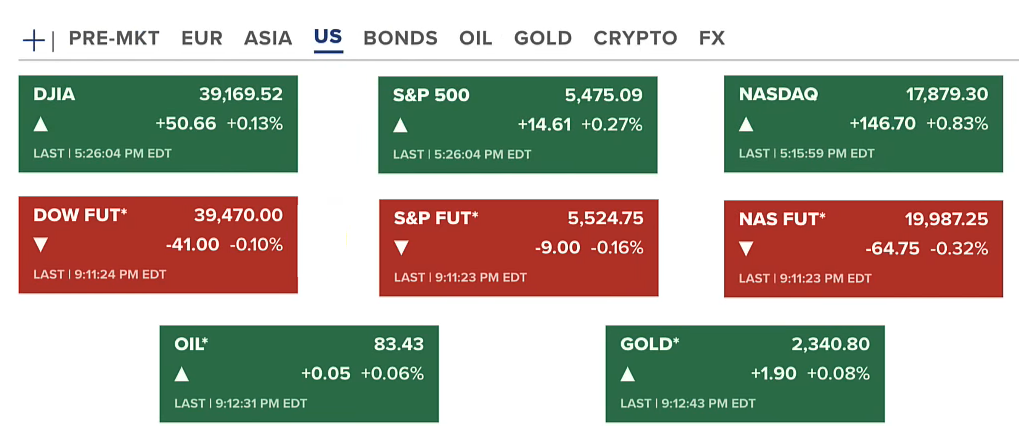Click the S&P 500 up arrow icon
1019x438 pixels.
point(401,126)
